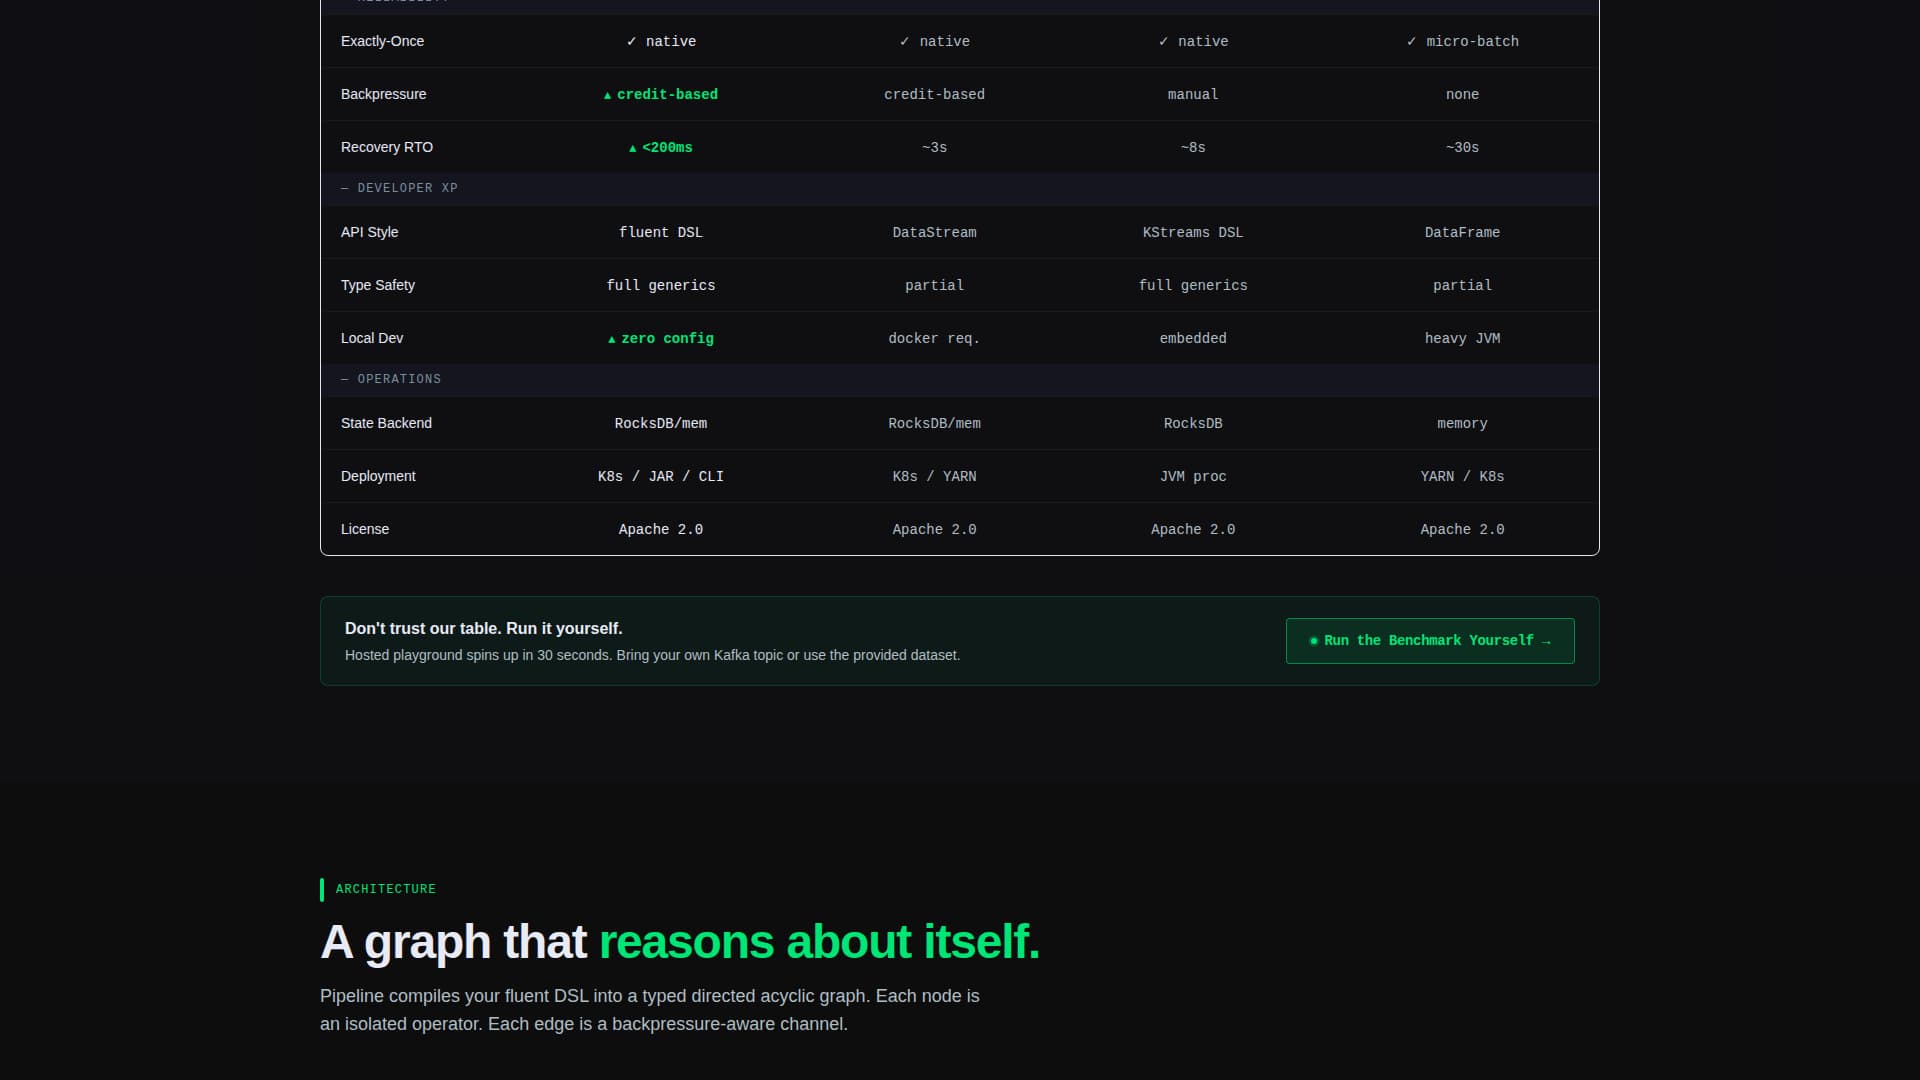This screenshot has width=1920, height=1080.
Task: Select the Exactly-Once row label
Action: [x=382, y=41]
